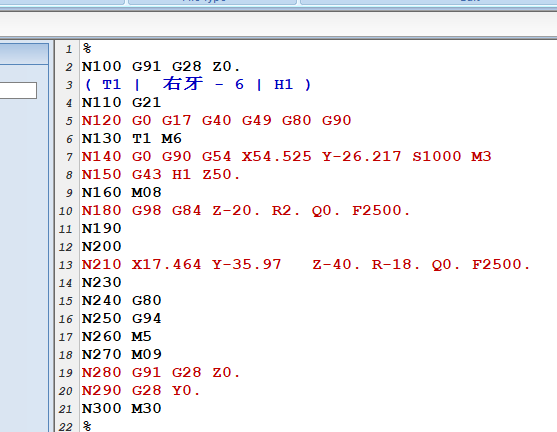Click the empty N200 block line
The image size is (557, 432).
(x=102, y=247)
